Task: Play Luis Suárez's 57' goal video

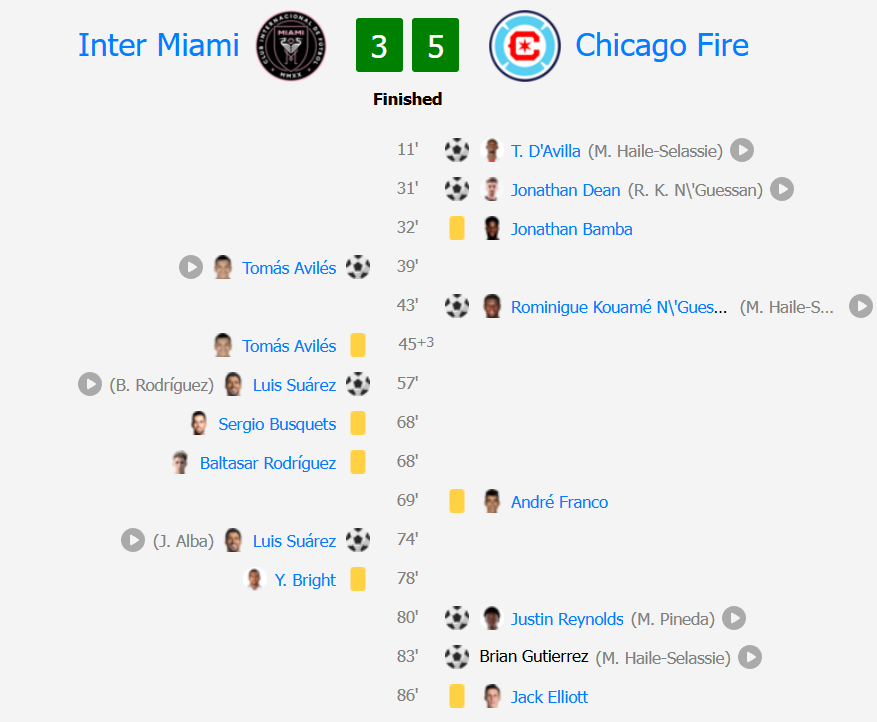Action: pyautogui.click(x=90, y=384)
